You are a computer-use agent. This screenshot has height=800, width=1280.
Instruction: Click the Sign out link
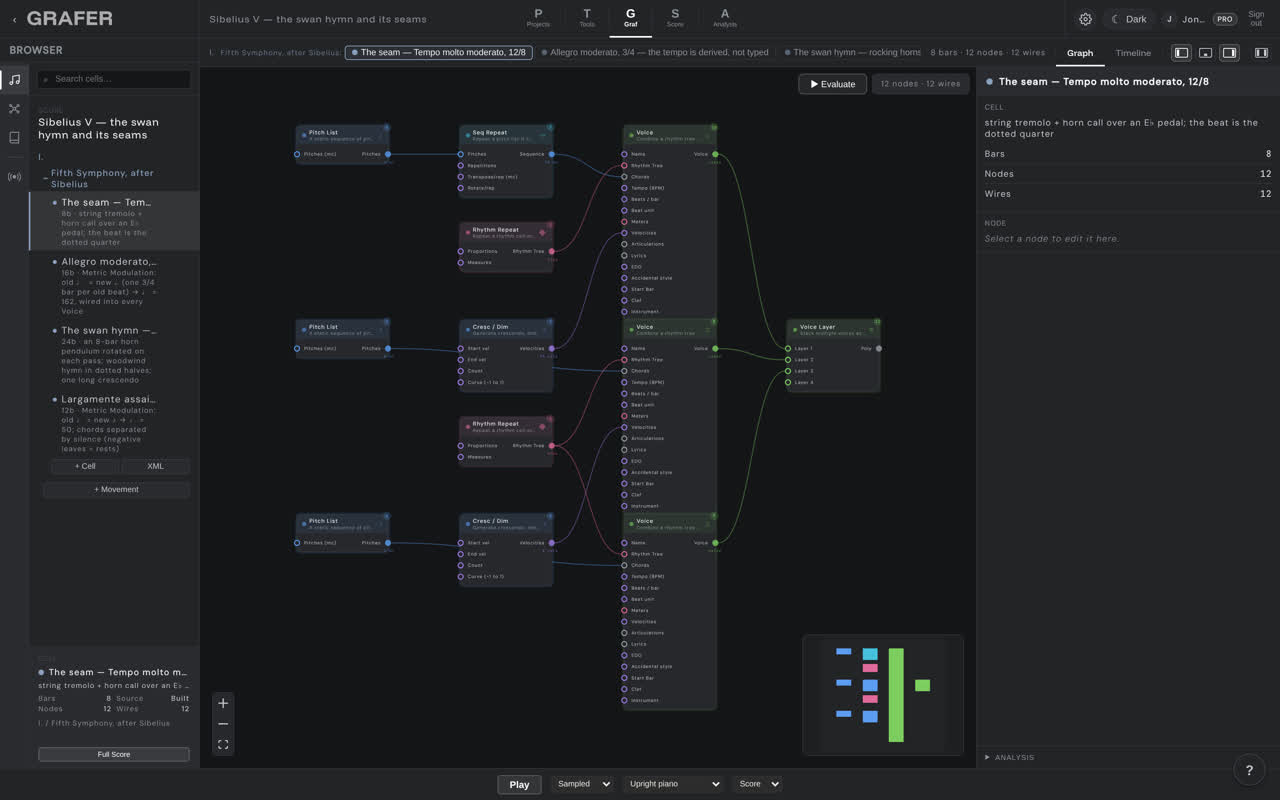coord(1256,19)
